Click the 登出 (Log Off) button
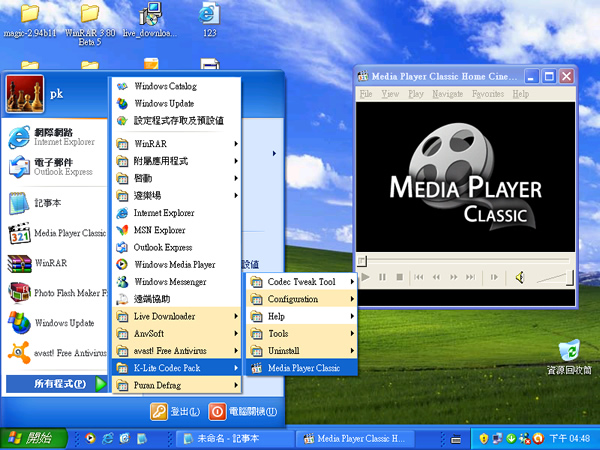The height and width of the screenshot is (450, 600). click(175, 412)
